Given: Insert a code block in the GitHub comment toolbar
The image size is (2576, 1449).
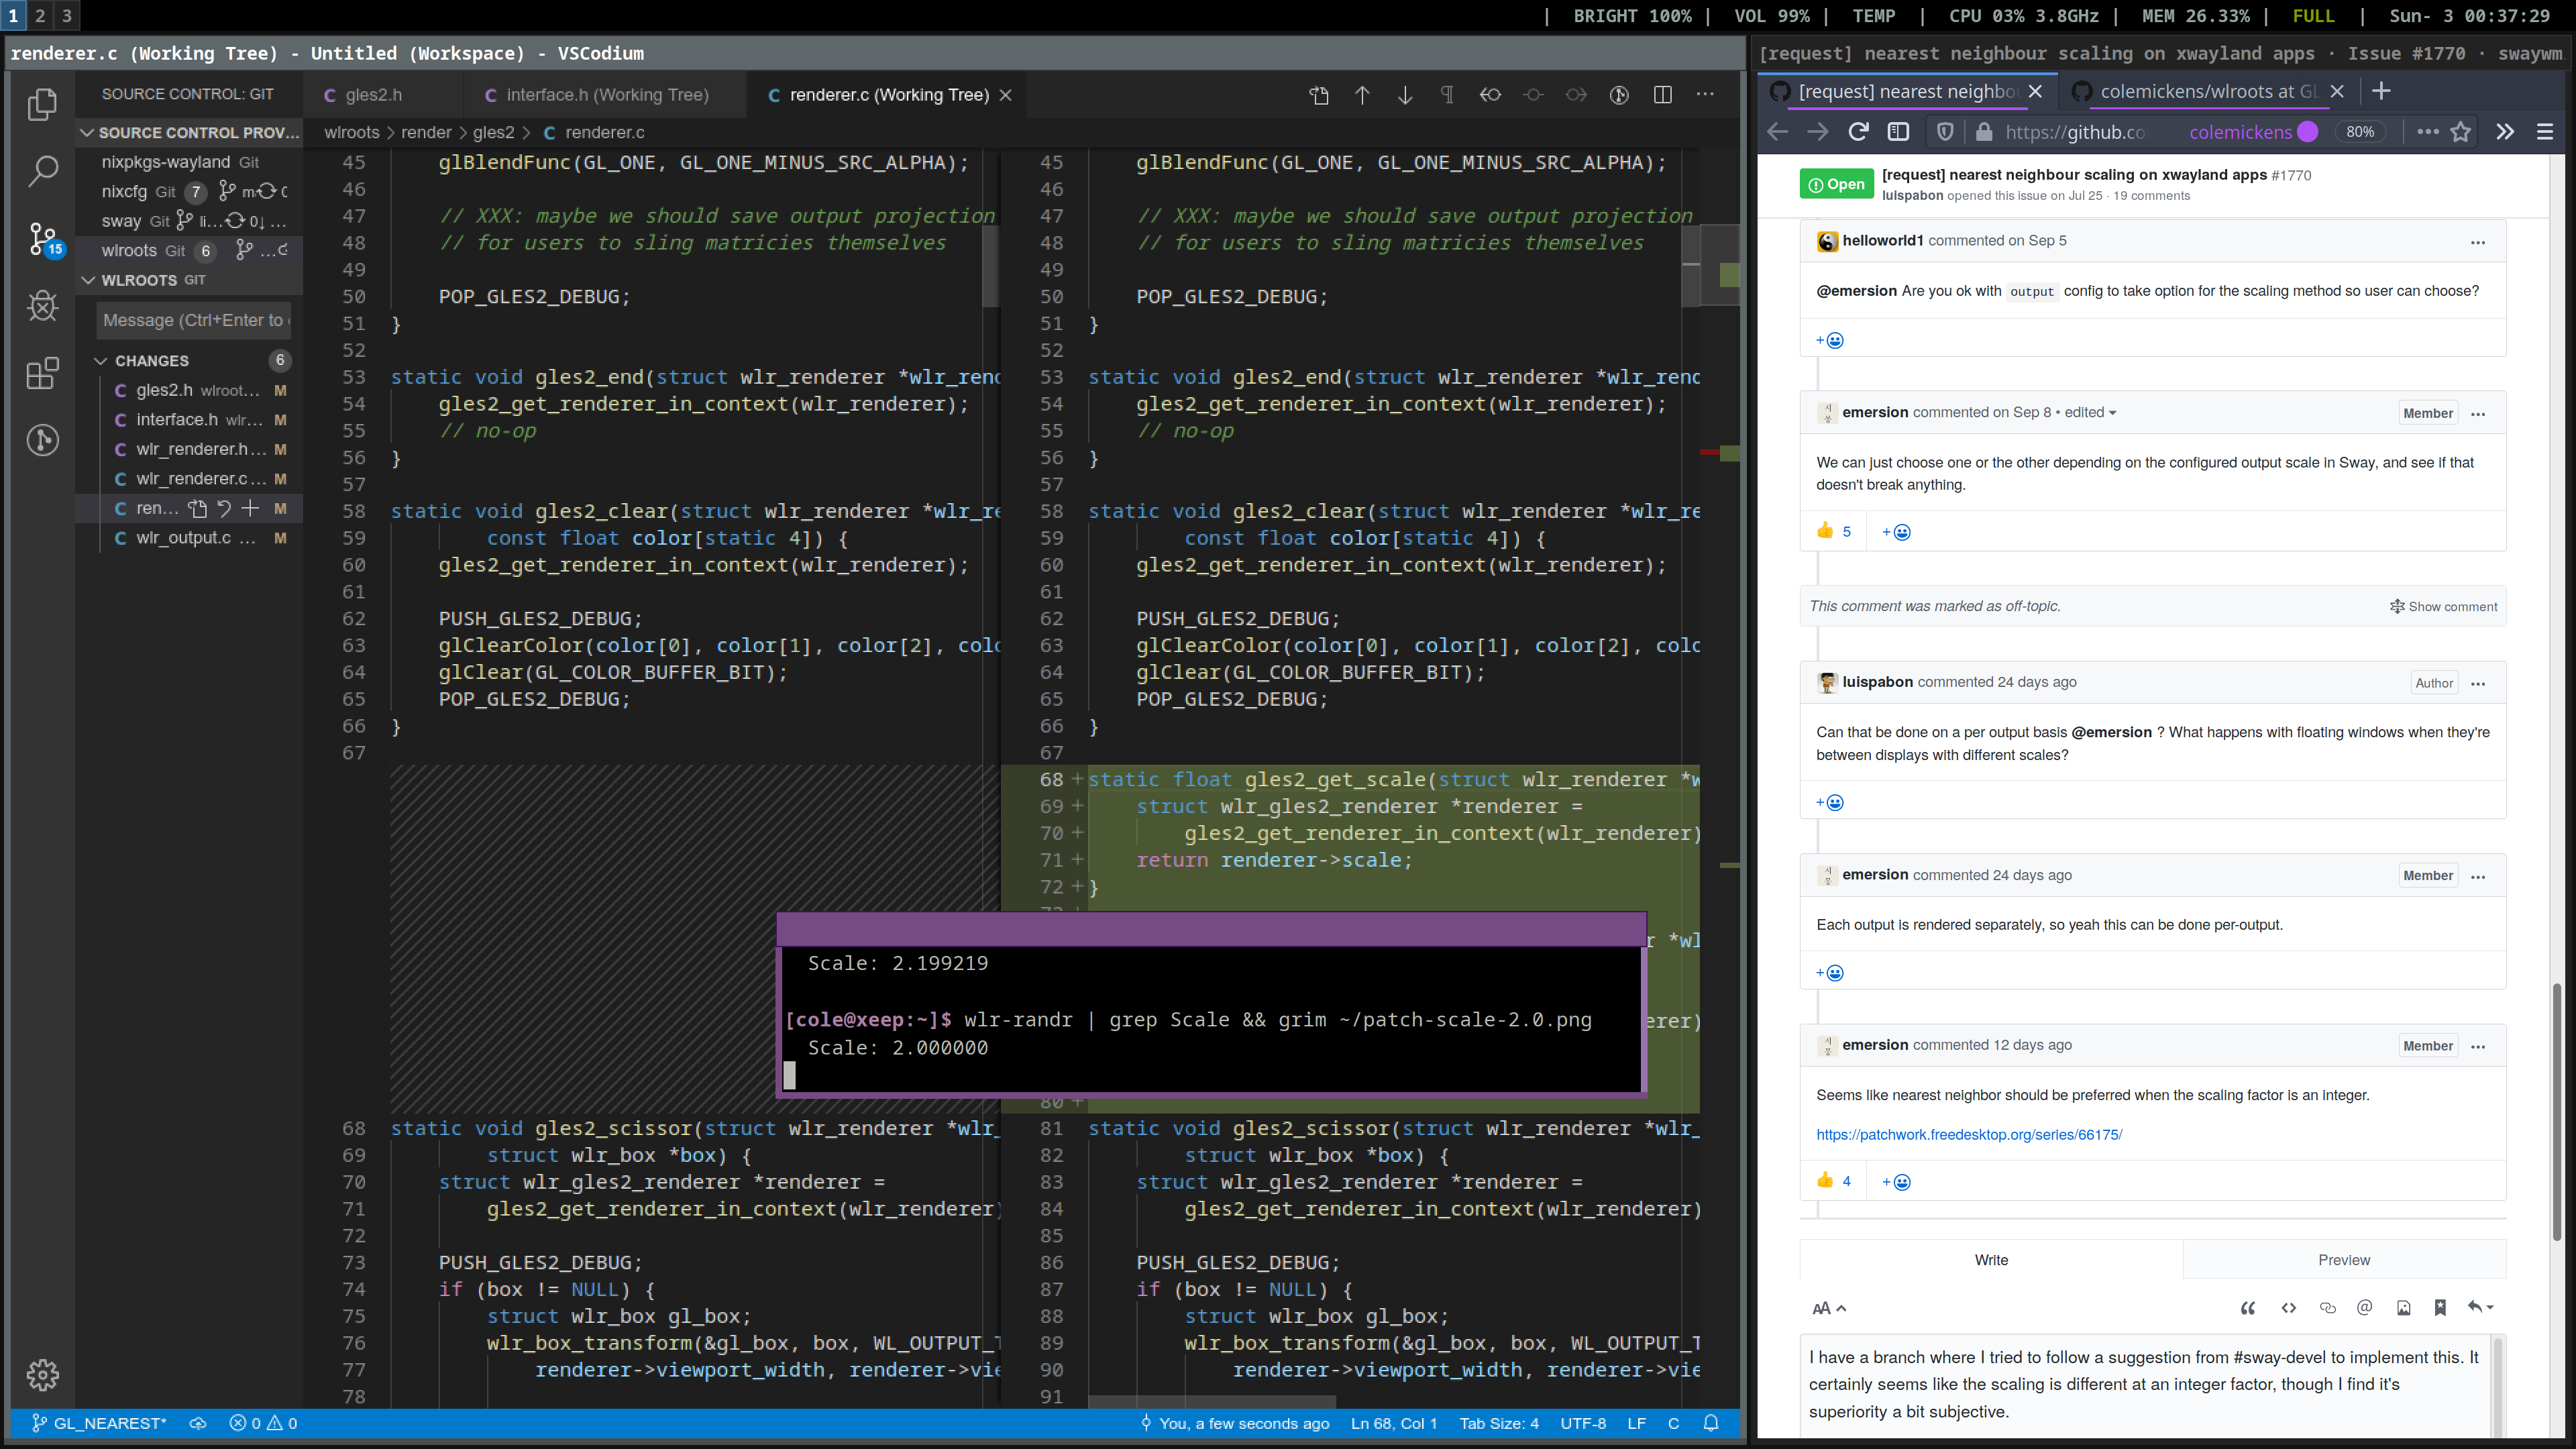Looking at the screenshot, I should (2289, 1307).
